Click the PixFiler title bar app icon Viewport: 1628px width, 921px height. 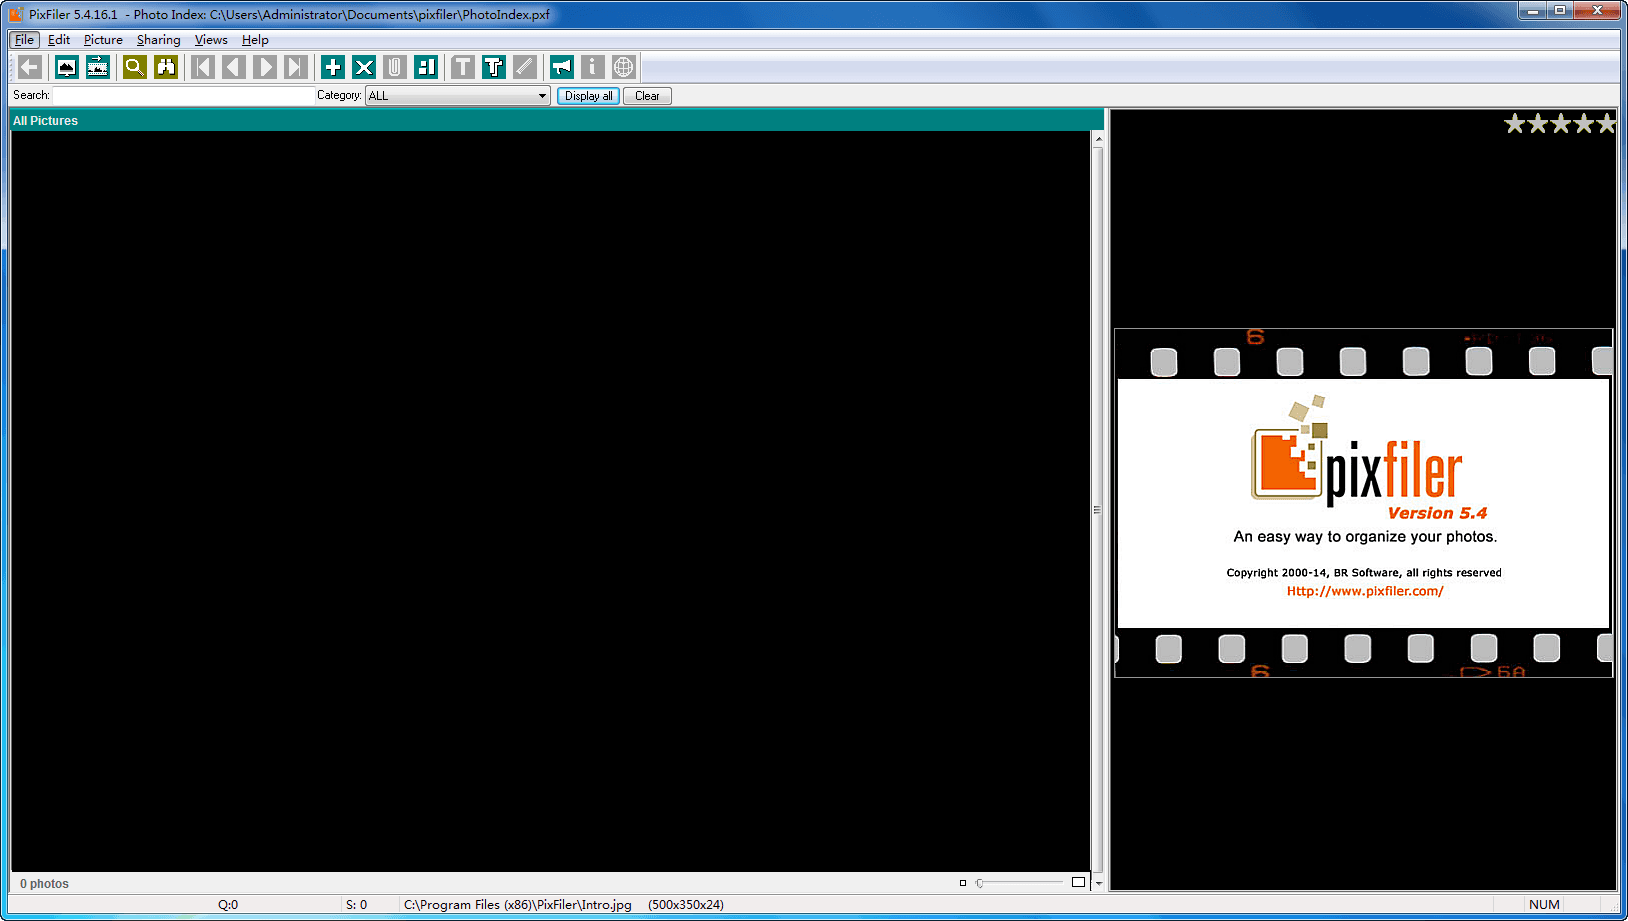(15, 14)
